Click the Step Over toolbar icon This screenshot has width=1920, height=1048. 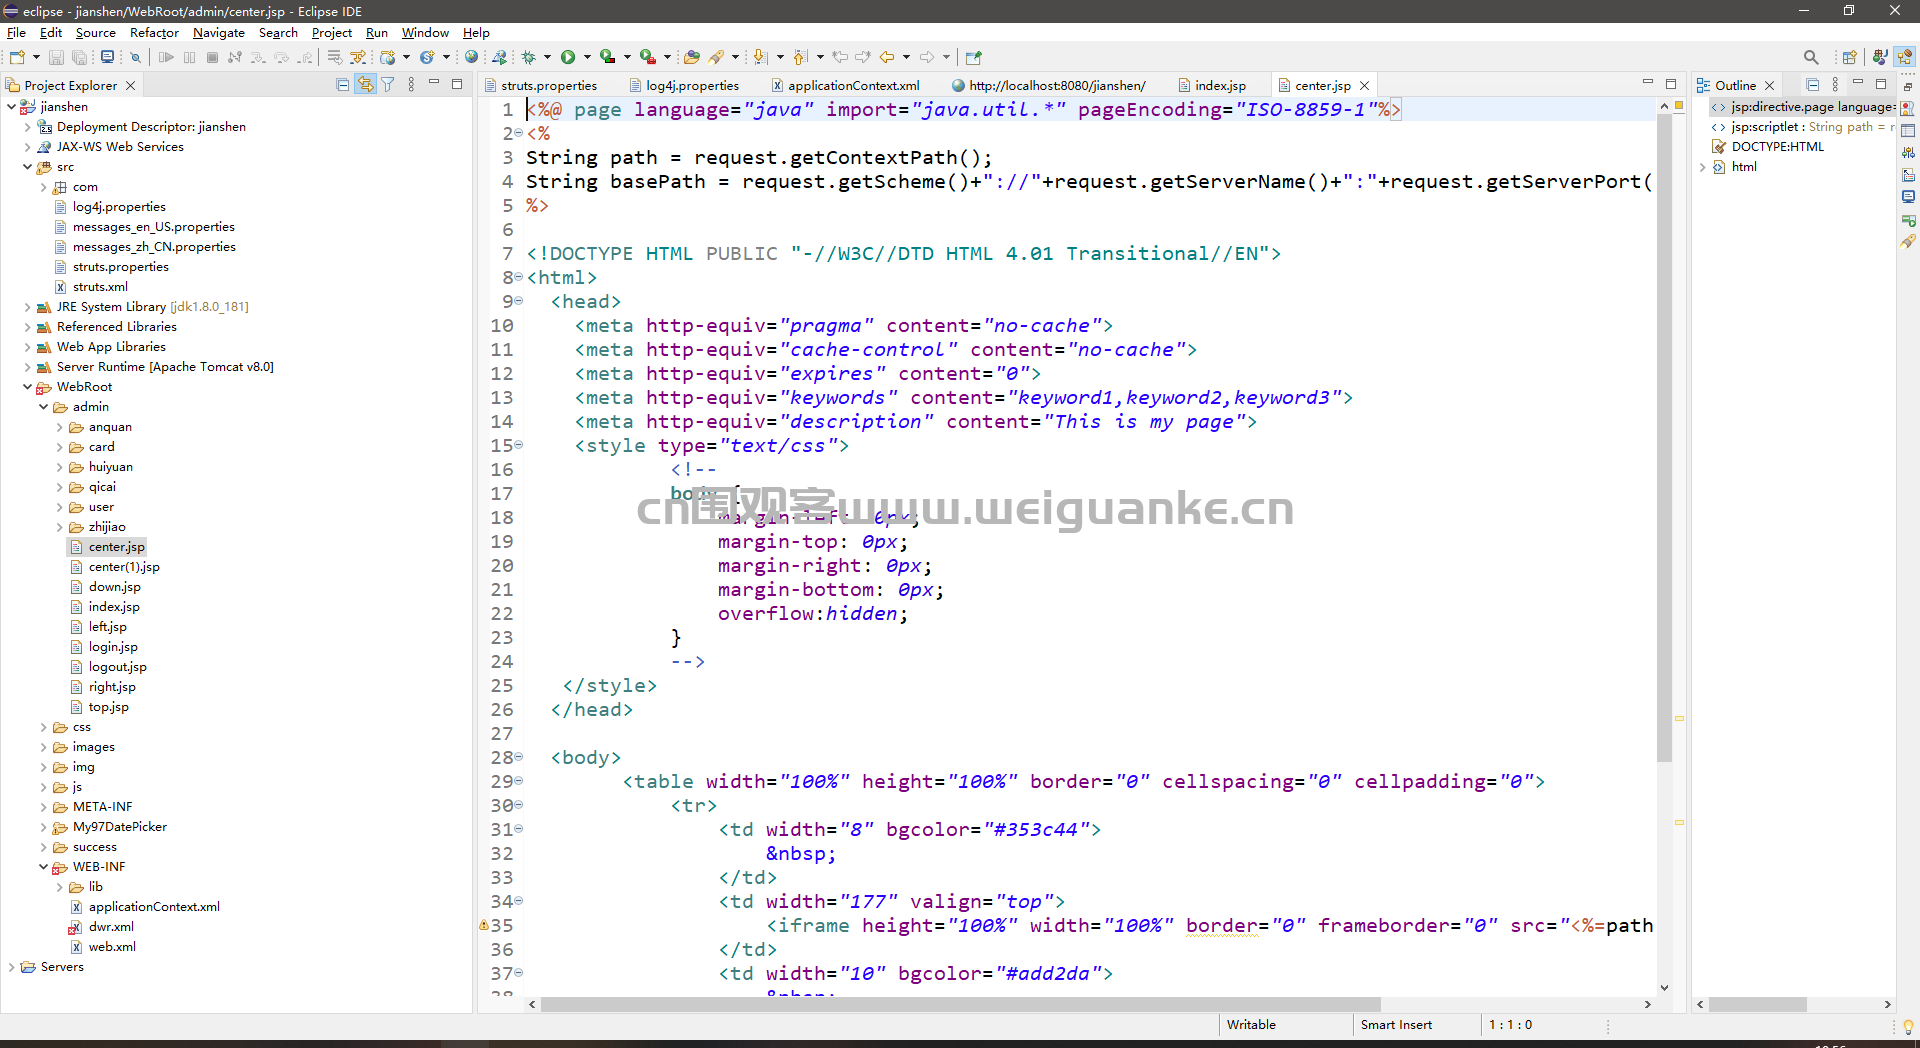281,57
